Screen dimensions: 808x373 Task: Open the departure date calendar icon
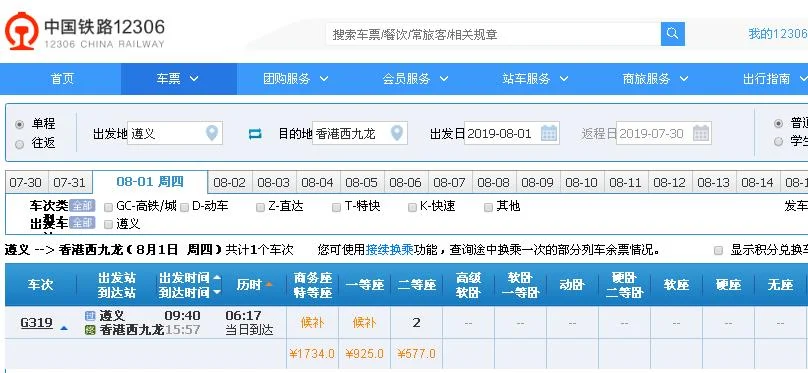pyautogui.click(x=549, y=133)
